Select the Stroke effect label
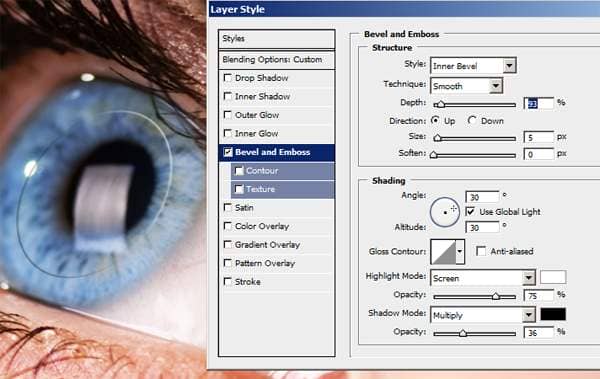Image resolution: width=600 pixels, height=379 pixels. tap(248, 282)
